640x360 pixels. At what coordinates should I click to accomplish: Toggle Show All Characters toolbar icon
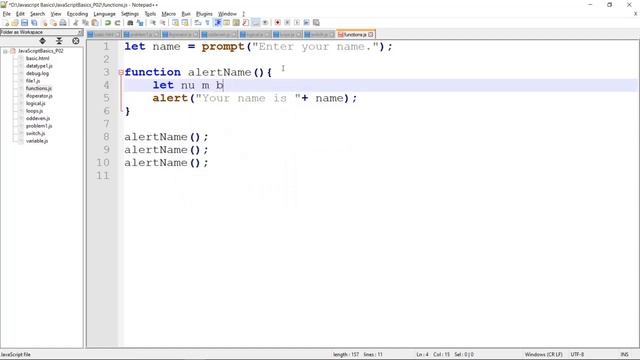(207, 23)
